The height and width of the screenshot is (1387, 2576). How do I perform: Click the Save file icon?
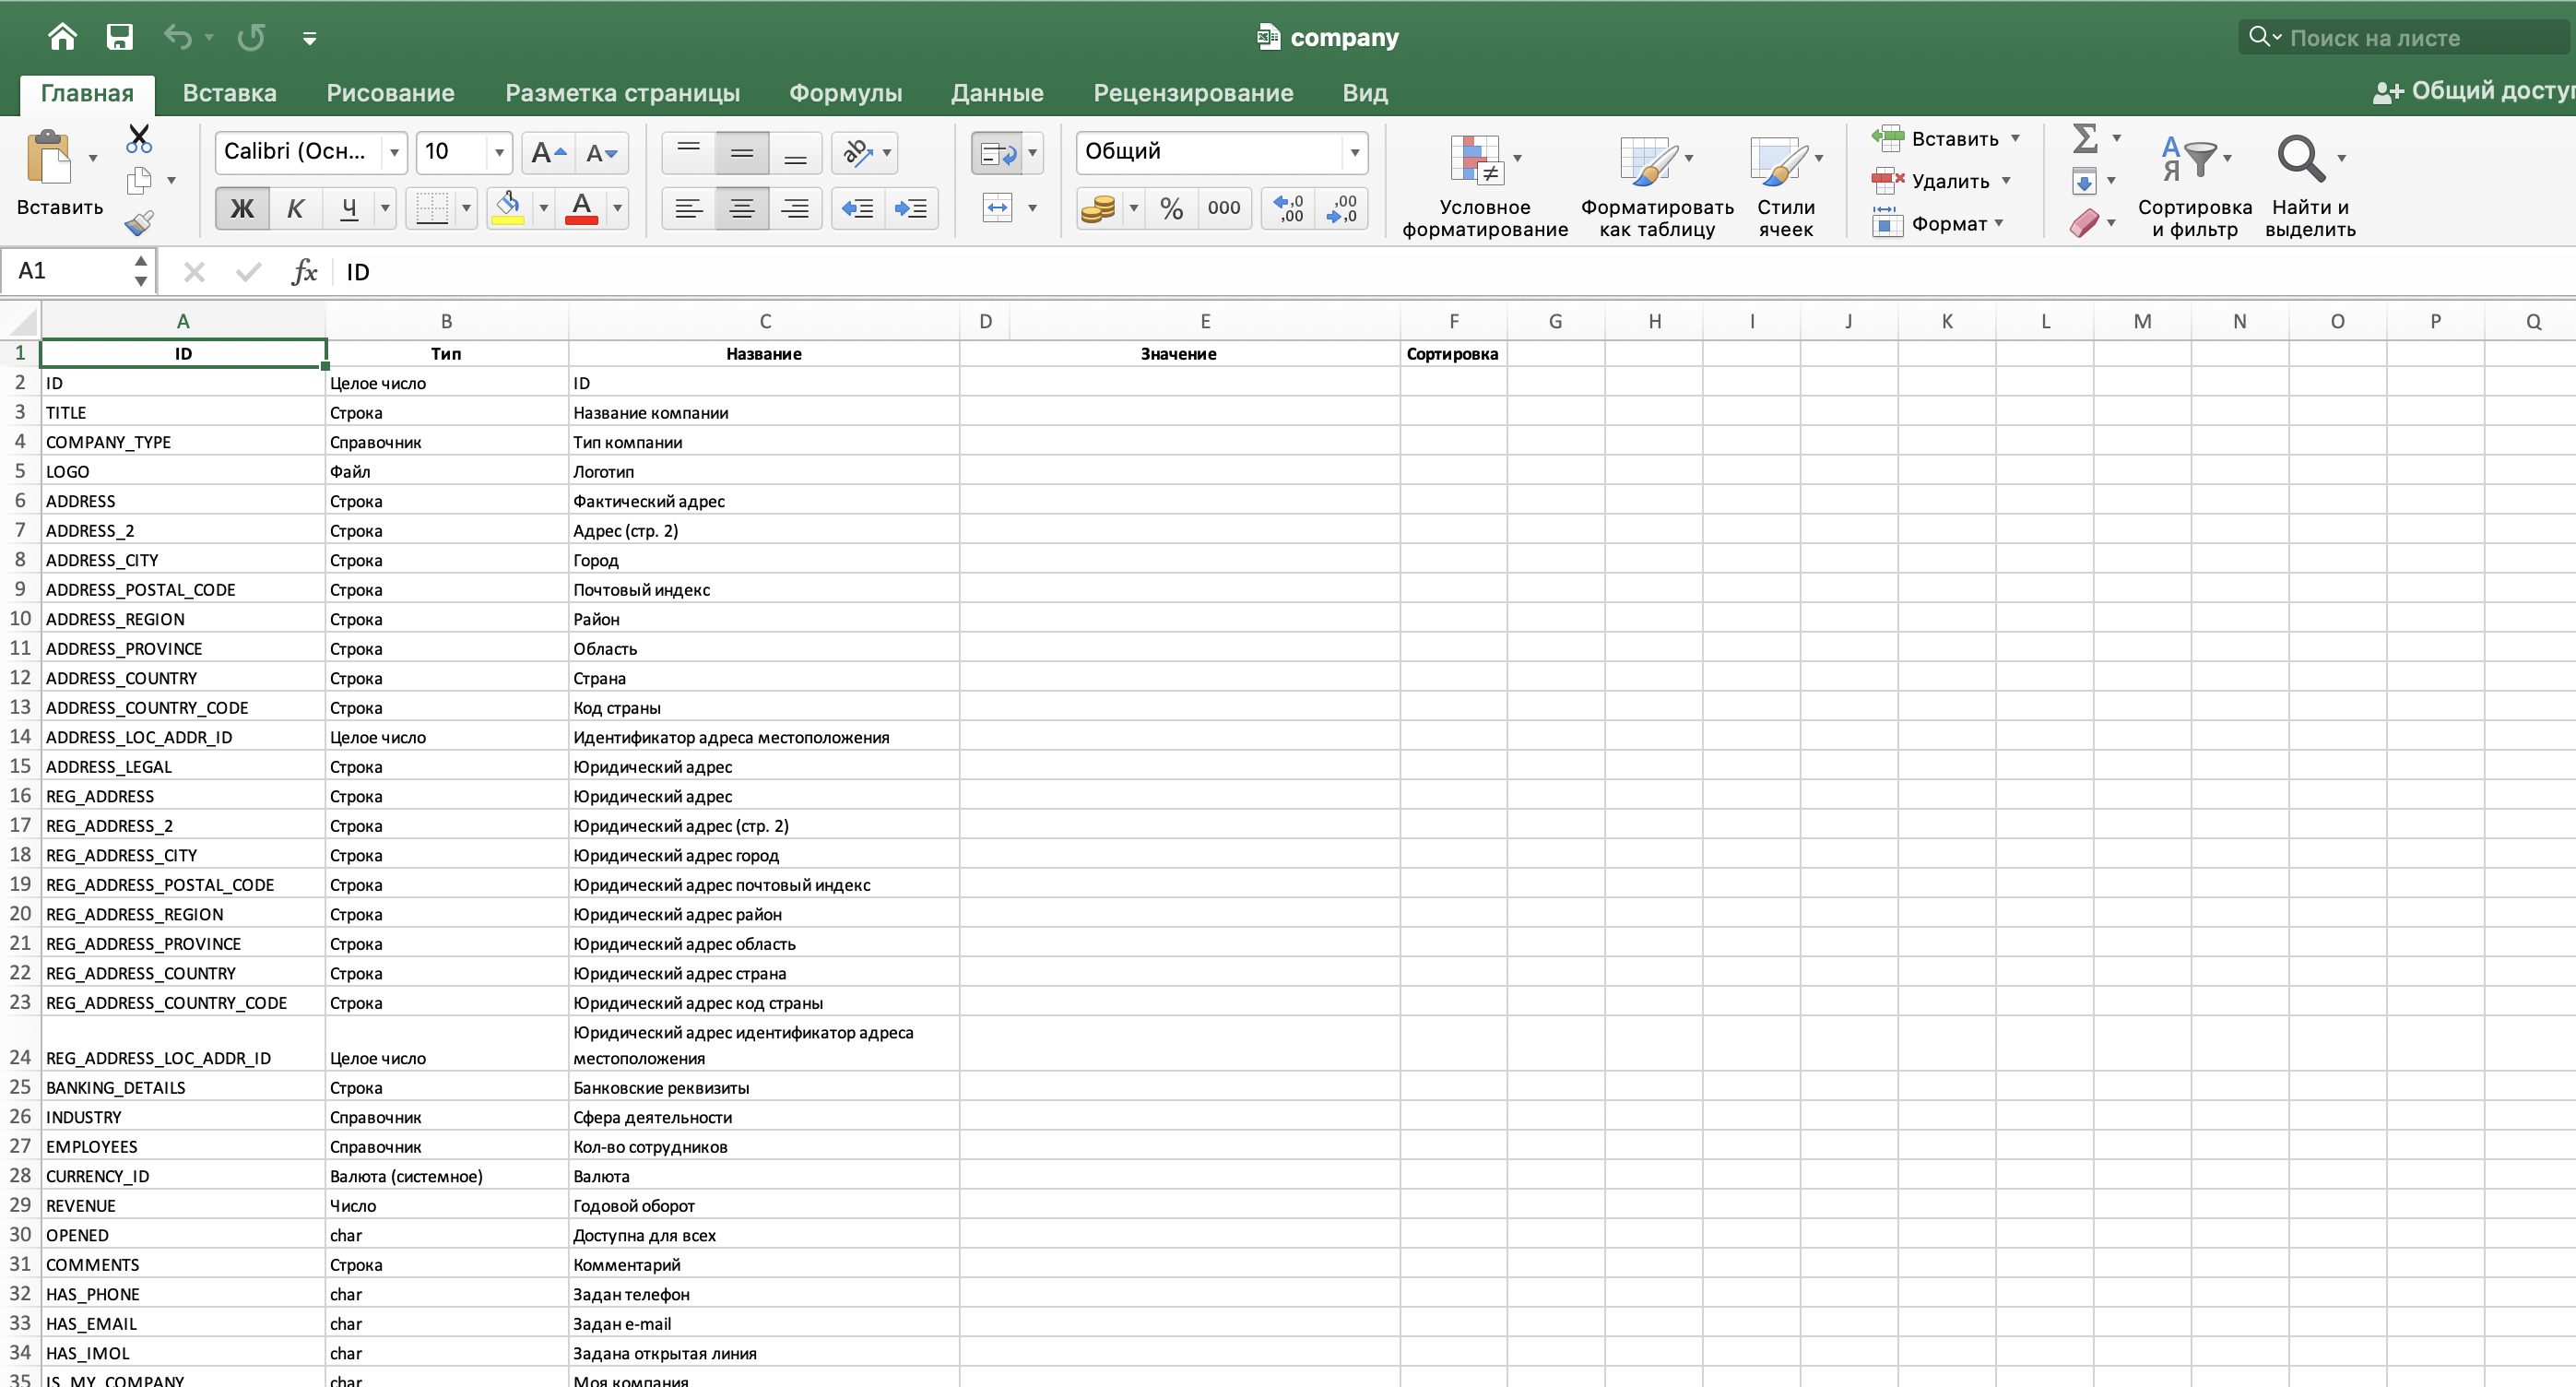coord(119,37)
